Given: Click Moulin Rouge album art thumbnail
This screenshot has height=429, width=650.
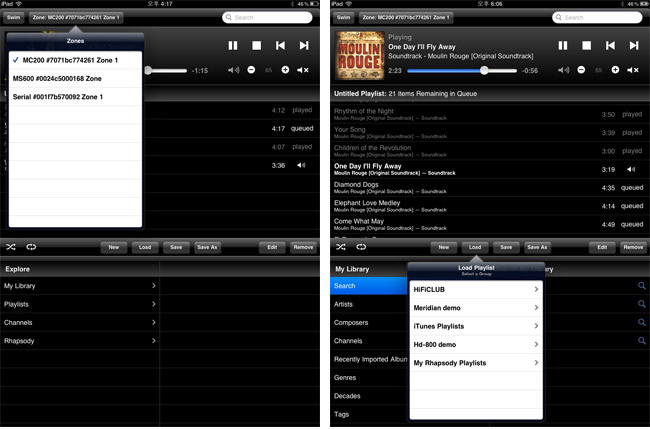Looking at the screenshot, I should click(x=360, y=55).
